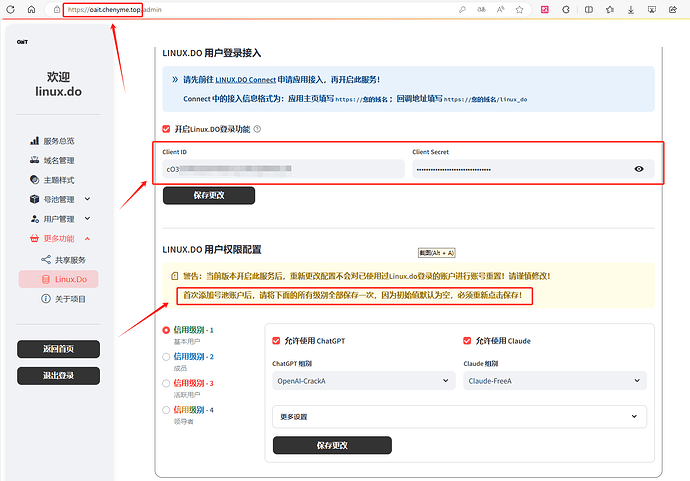Click the LINUX.DO 用户权限配置 heading
The width and height of the screenshot is (690, 481).
click(x=212, y=250)
